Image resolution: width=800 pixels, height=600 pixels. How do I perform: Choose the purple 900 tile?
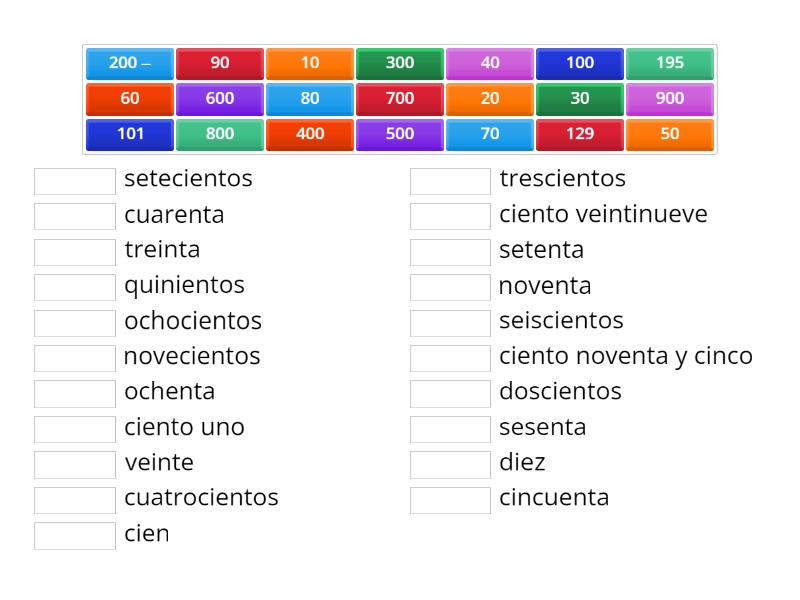tap(669, 98)
